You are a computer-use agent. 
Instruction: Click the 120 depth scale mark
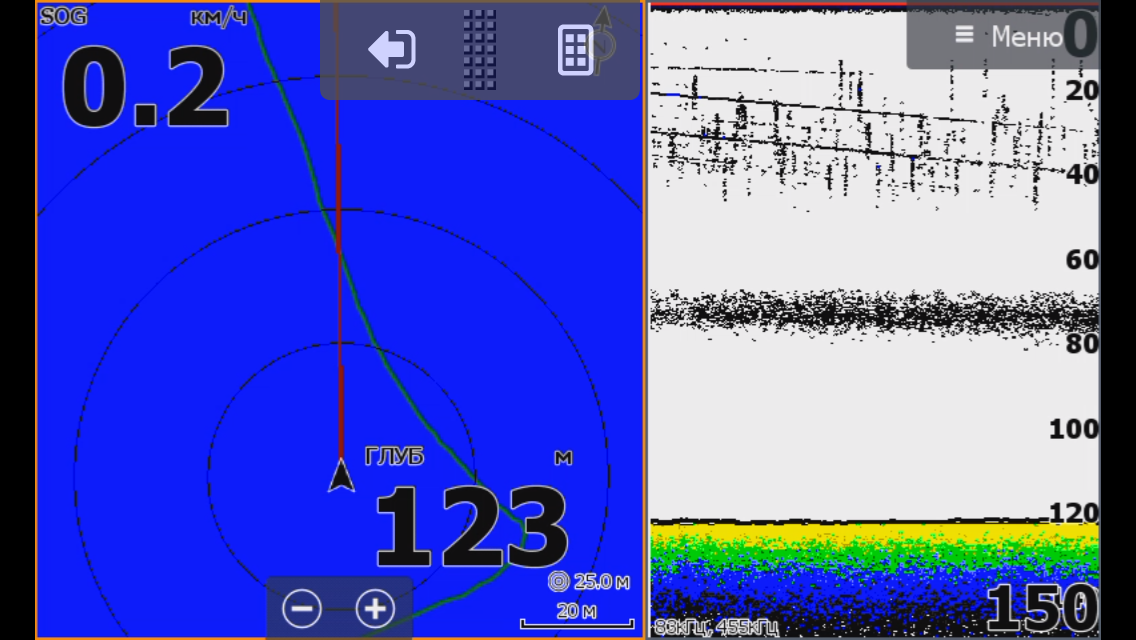coord(1074,512)
